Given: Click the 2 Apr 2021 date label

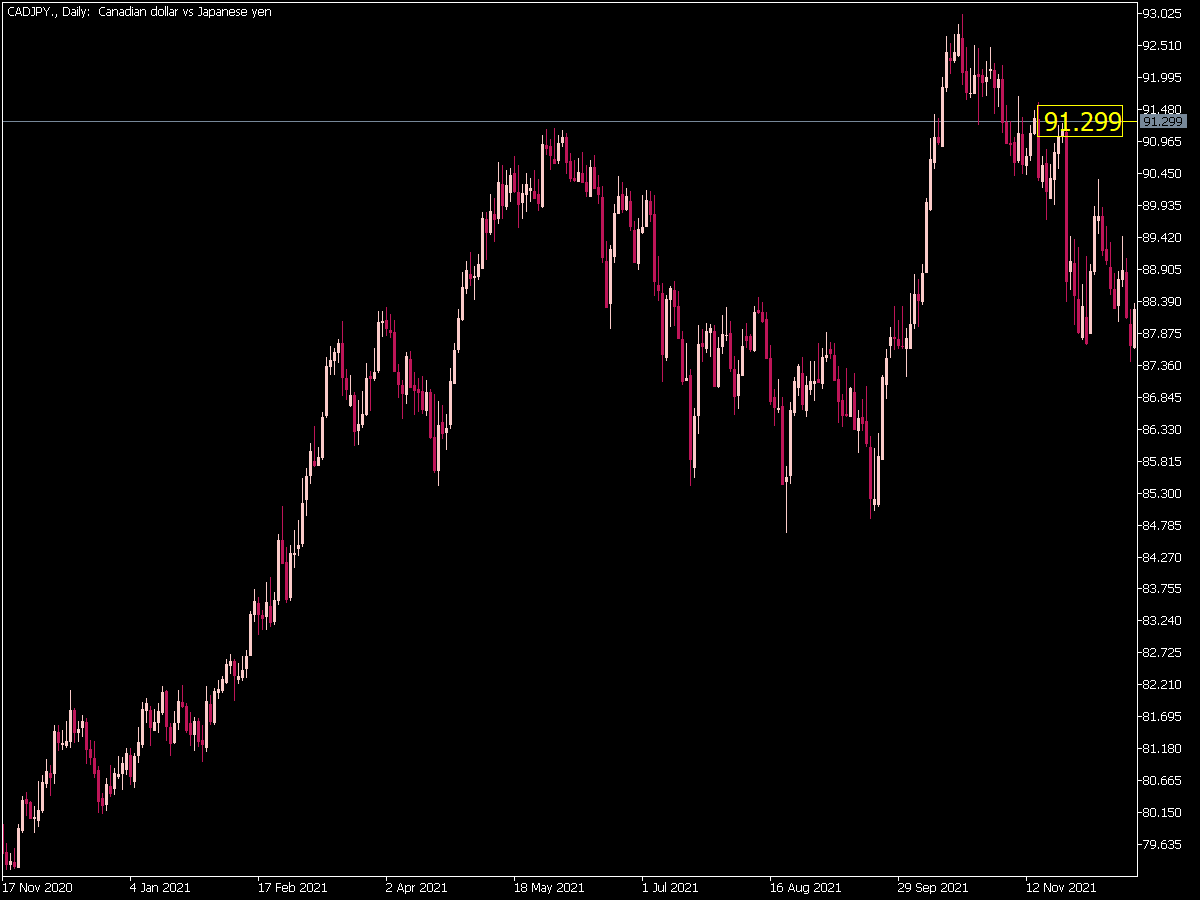Looking at the screenshot, I should 416,888.
